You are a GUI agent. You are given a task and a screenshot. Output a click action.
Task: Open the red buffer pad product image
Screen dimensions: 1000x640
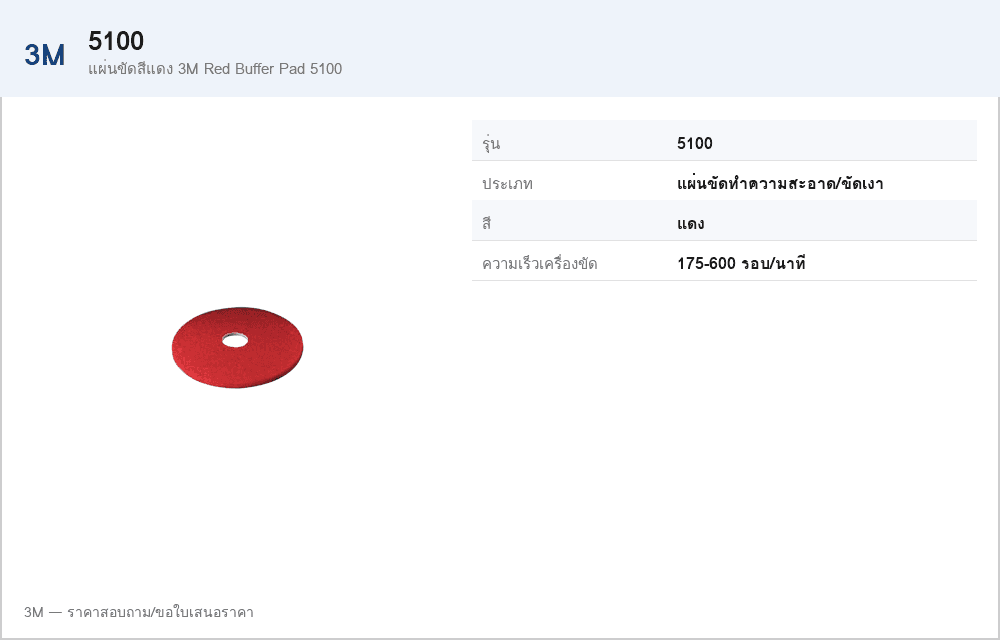[x=237, y=347]
